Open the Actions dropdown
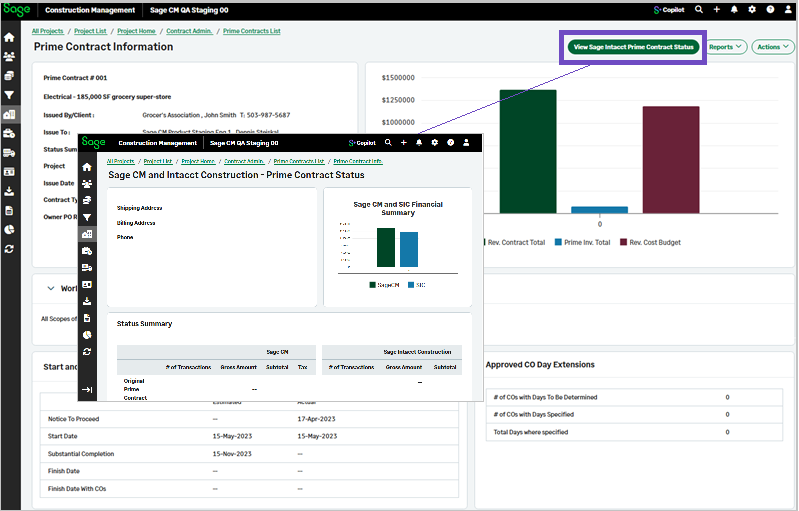The width and height of the screenshot is (799, 511). click(773, 47)
